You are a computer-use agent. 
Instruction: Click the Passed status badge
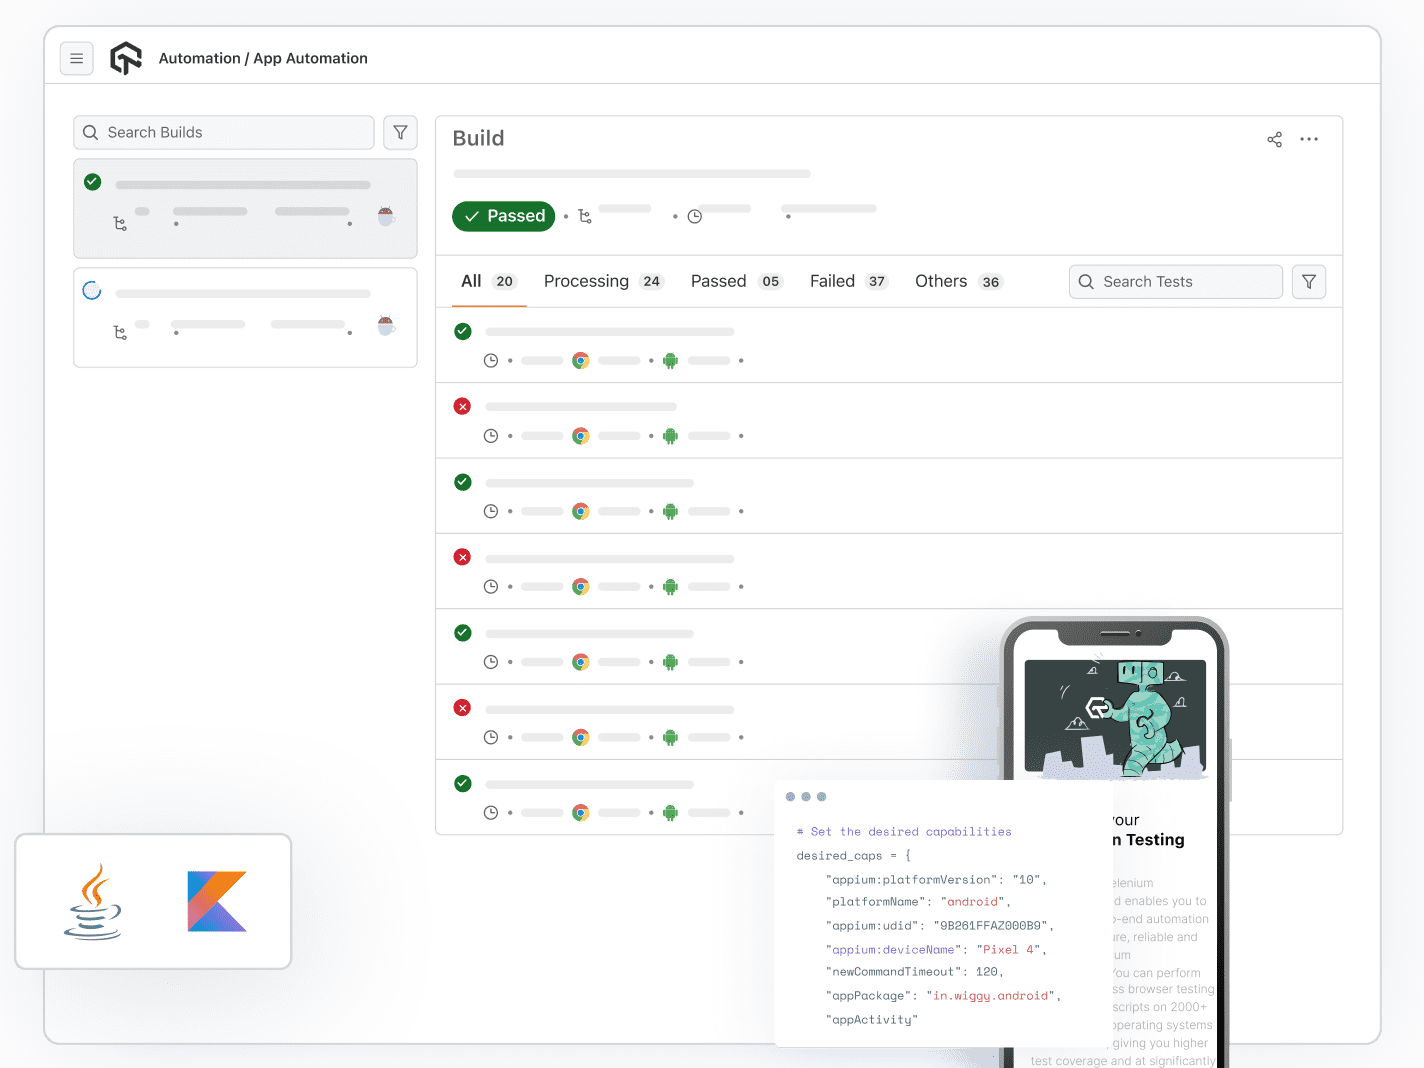coord(503,216)
